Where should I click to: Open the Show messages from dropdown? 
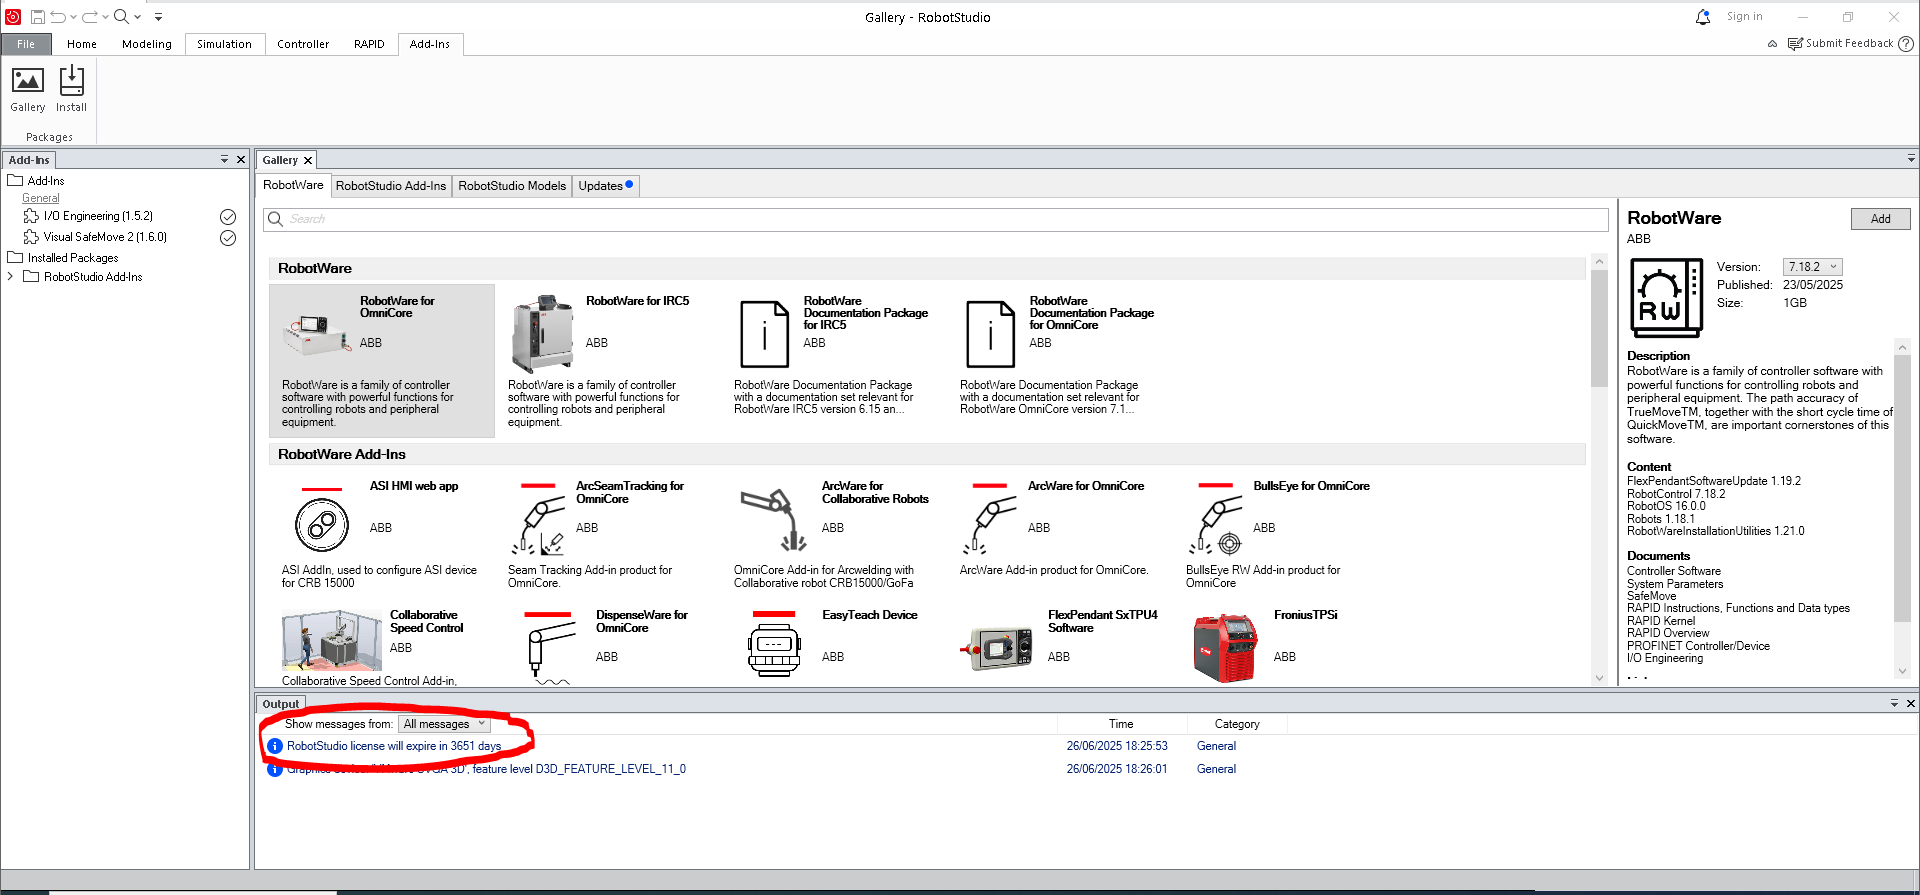[x=444, y=724]
